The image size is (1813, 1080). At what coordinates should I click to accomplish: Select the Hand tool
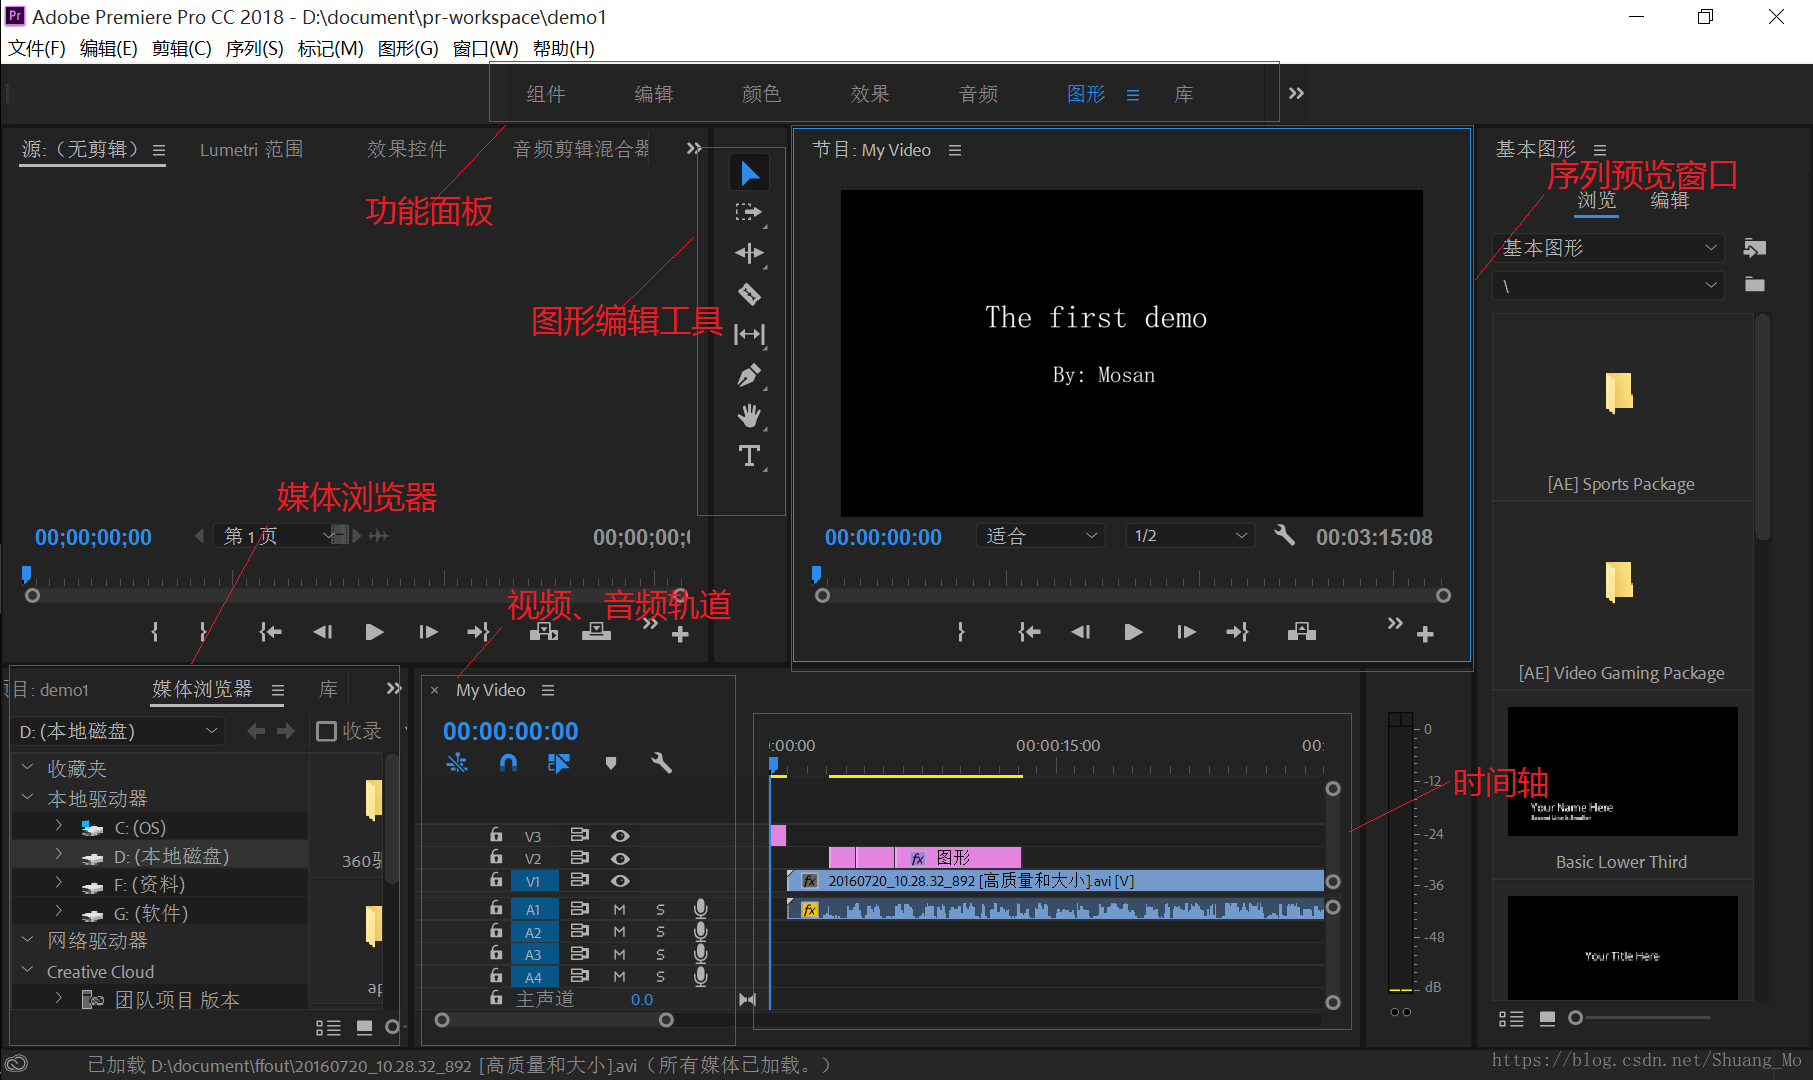pos(749,415)
